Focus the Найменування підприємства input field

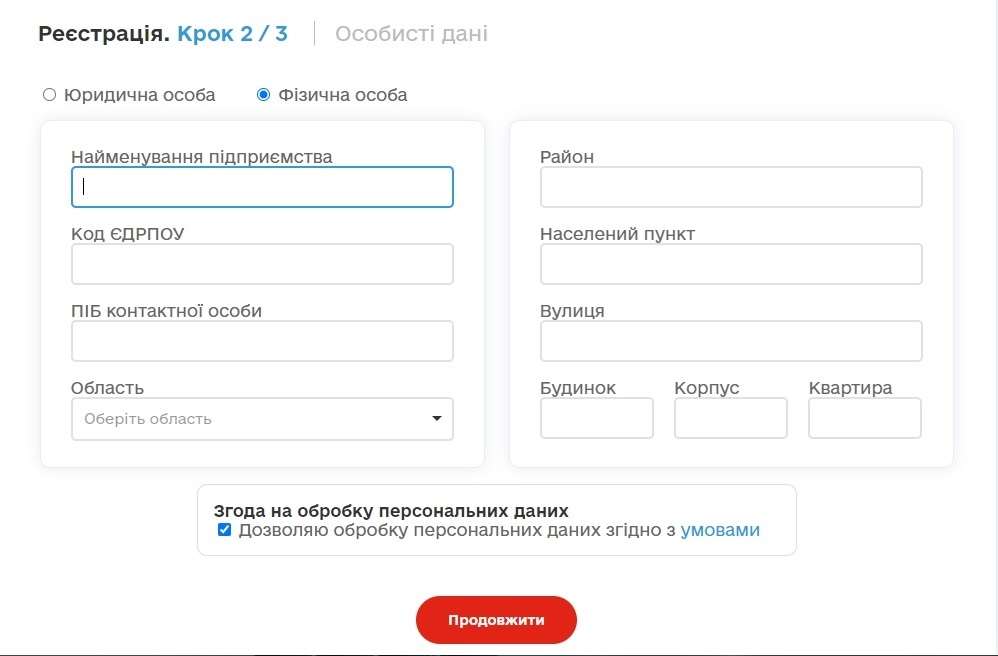pos(262,187)
